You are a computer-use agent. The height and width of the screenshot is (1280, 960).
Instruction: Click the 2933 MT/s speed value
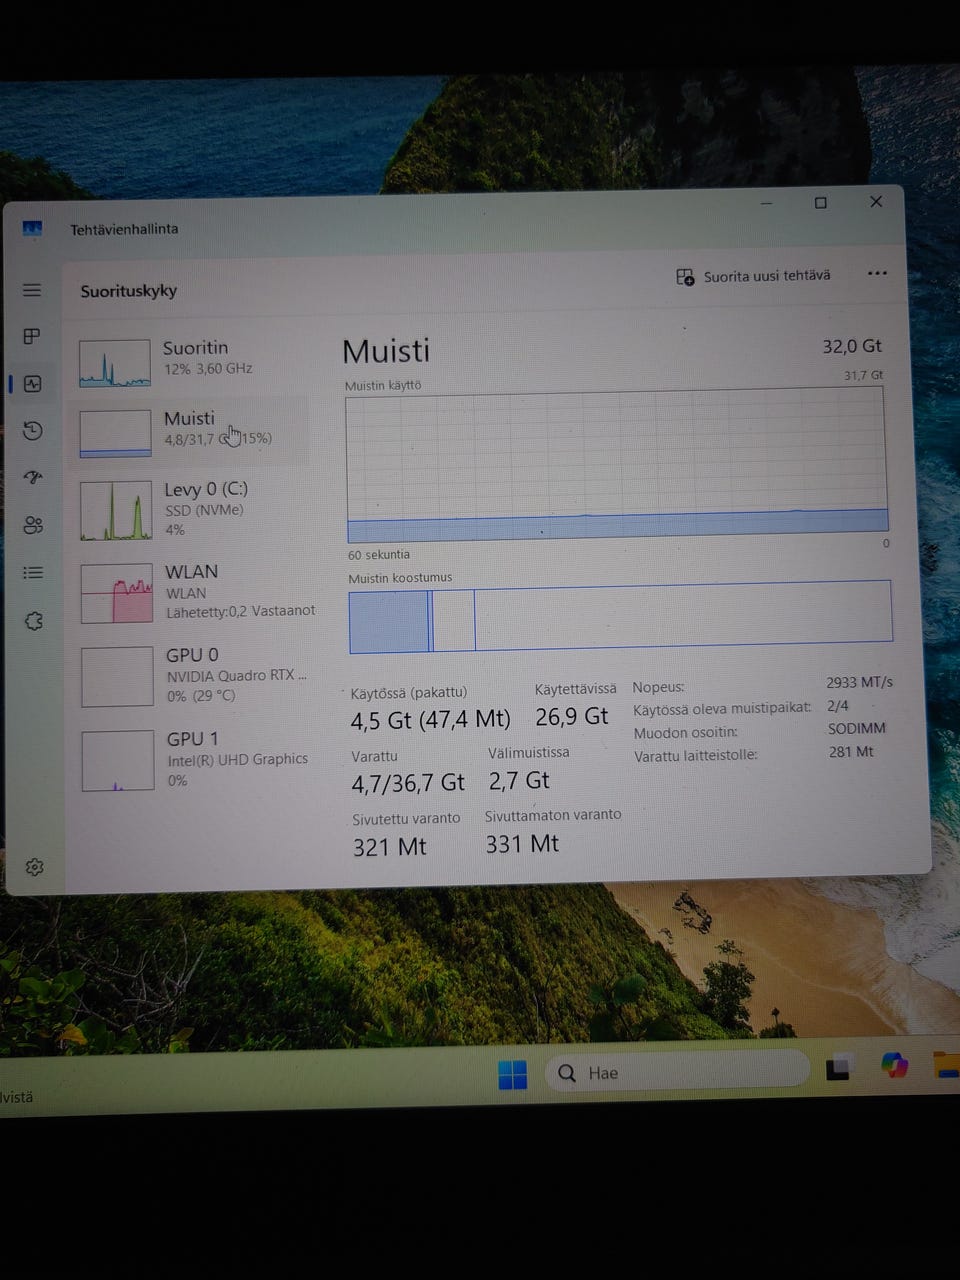[859, 682]
